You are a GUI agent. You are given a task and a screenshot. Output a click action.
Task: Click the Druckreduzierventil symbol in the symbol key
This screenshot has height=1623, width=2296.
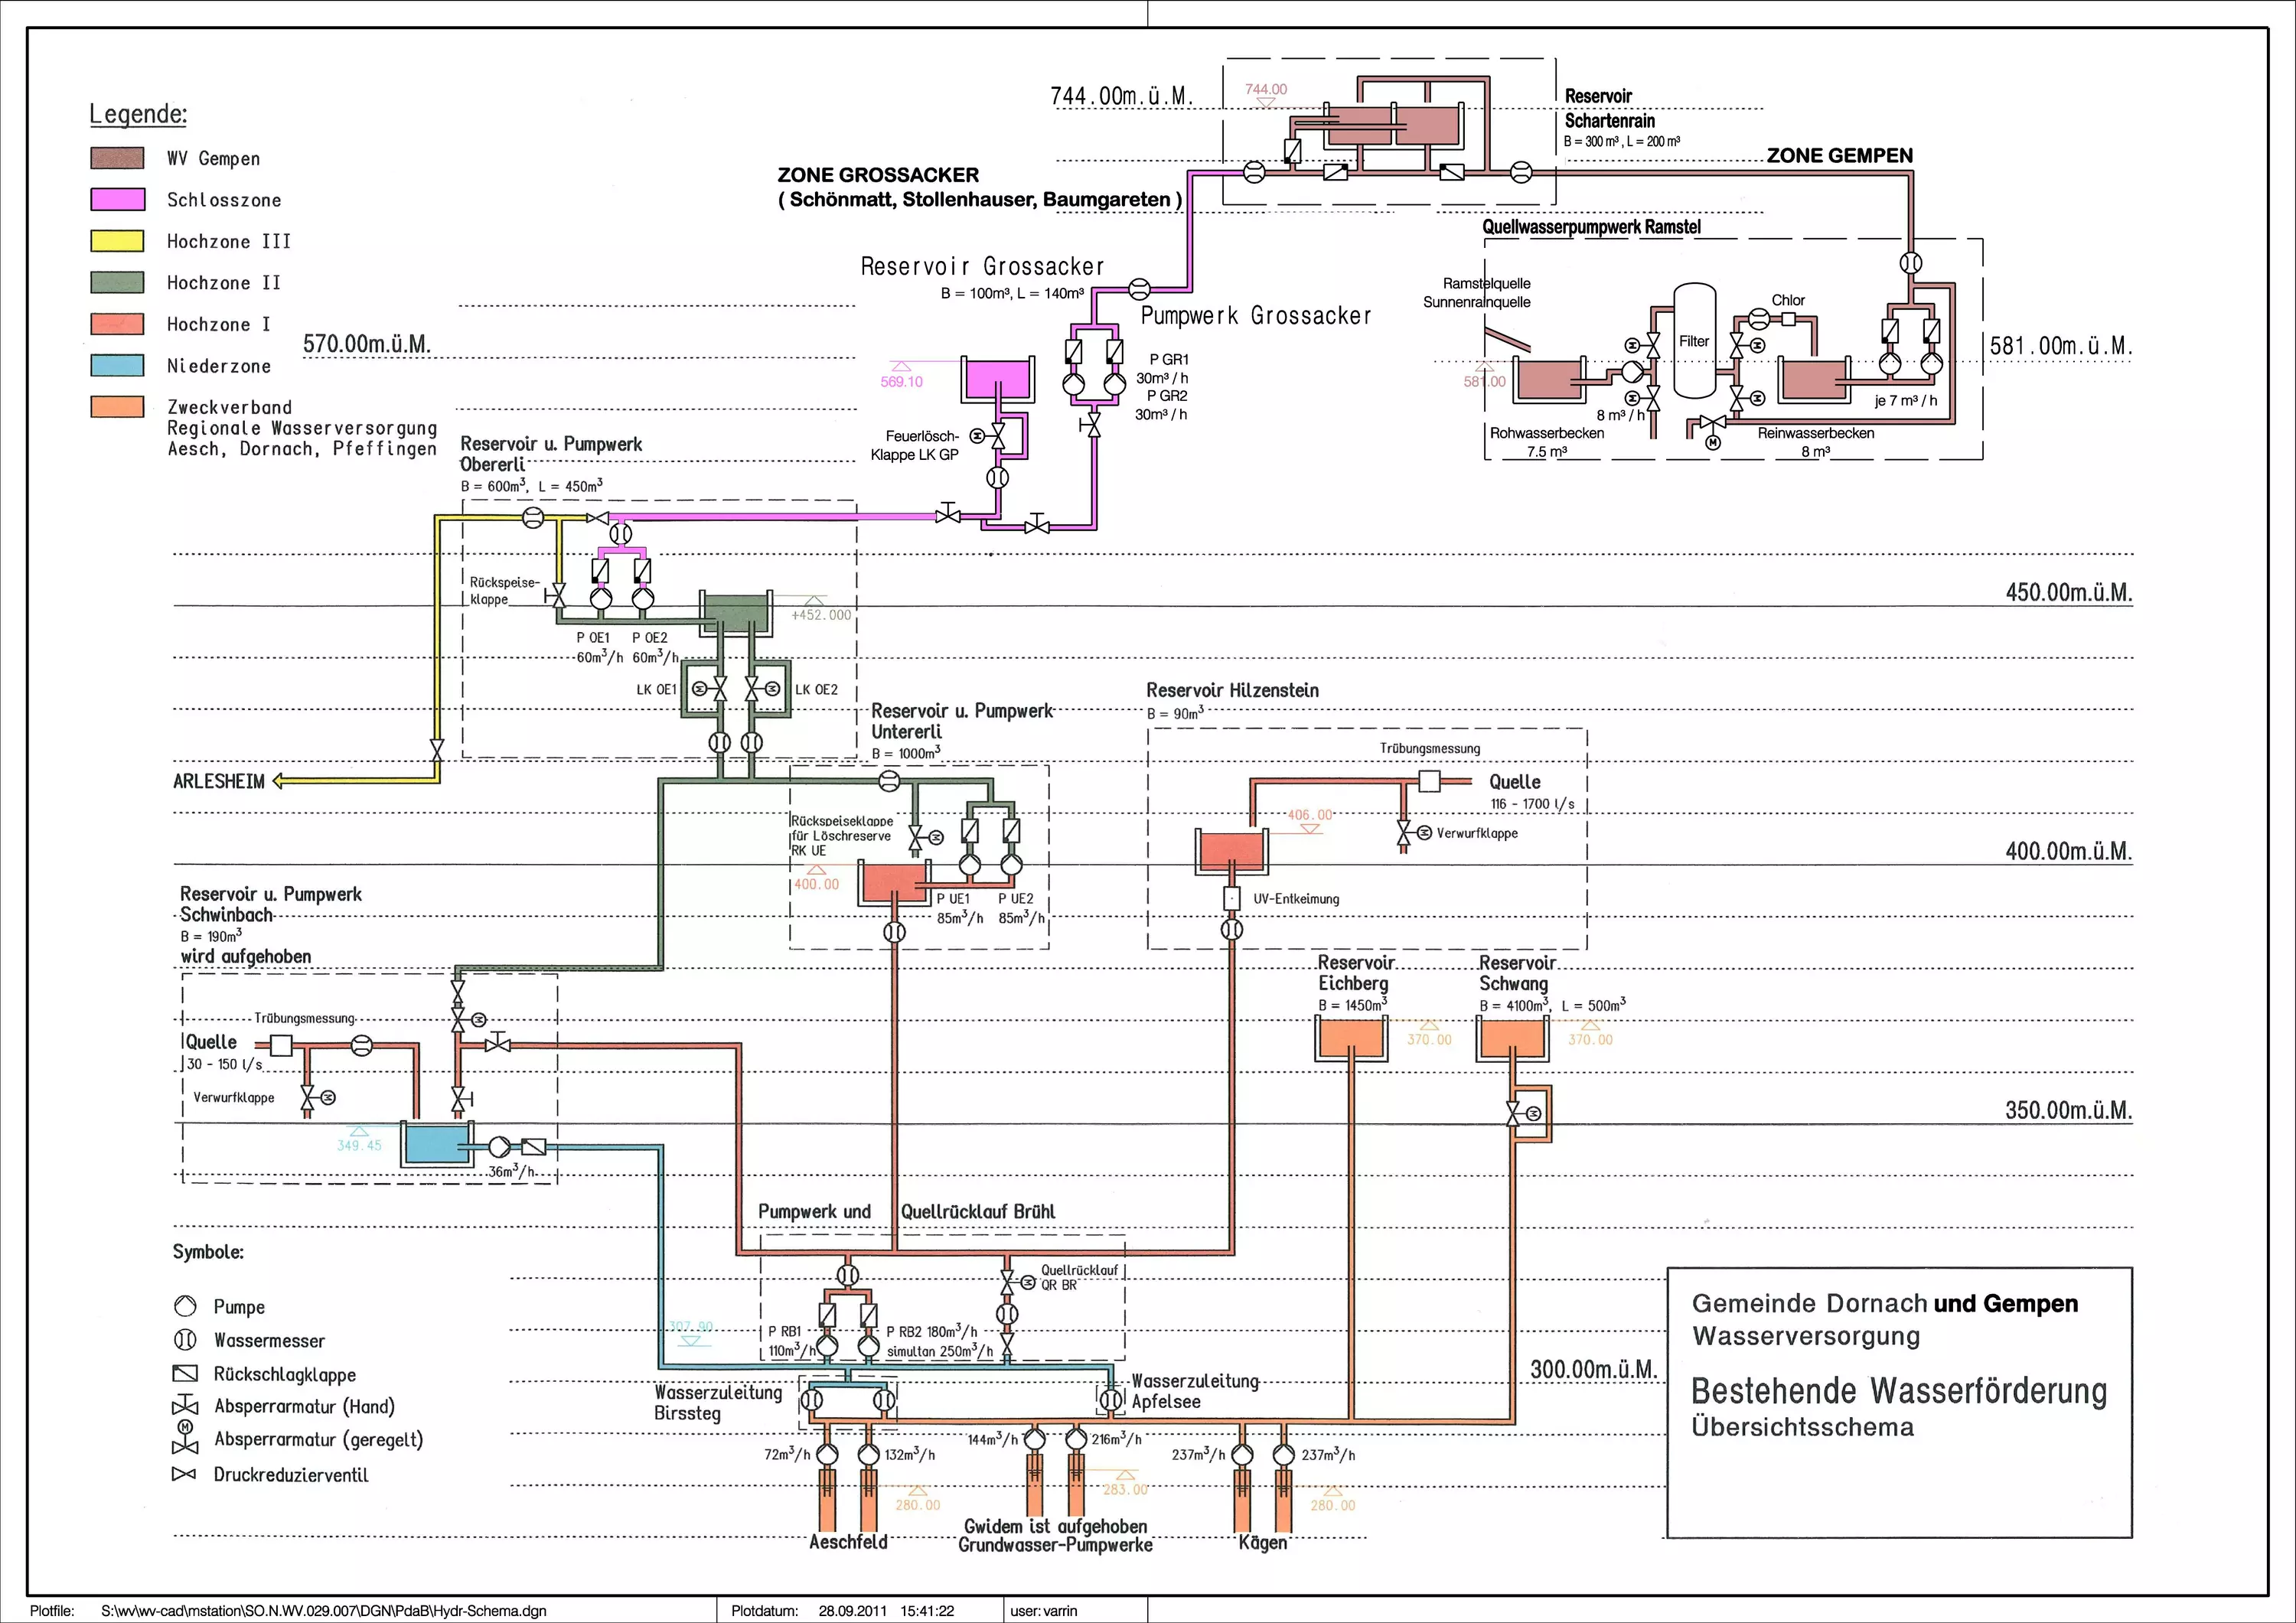pyautogui.click(x=184, y=1474)
